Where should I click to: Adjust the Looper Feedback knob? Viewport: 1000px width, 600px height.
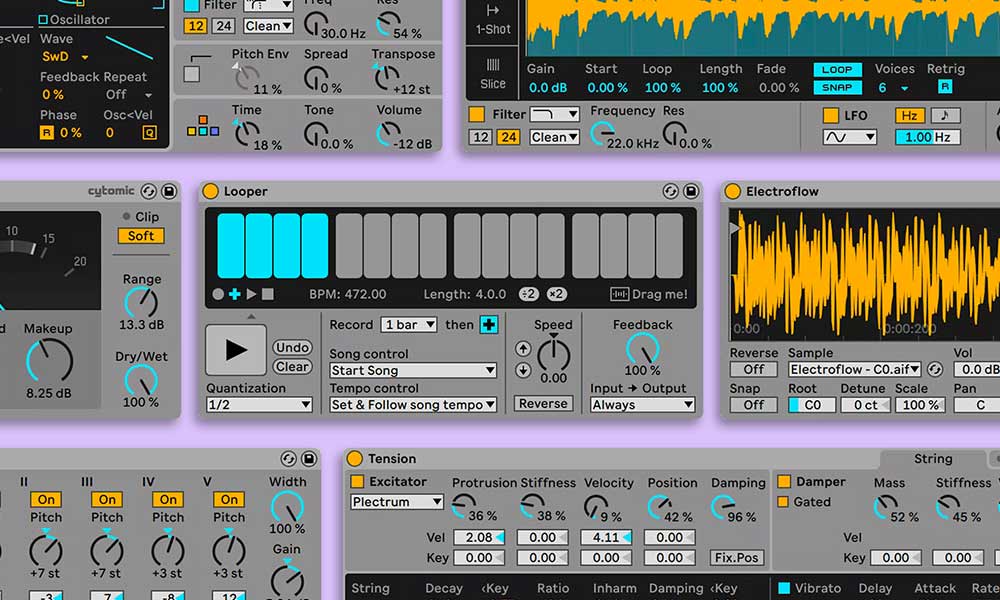[x=642, y=349]
